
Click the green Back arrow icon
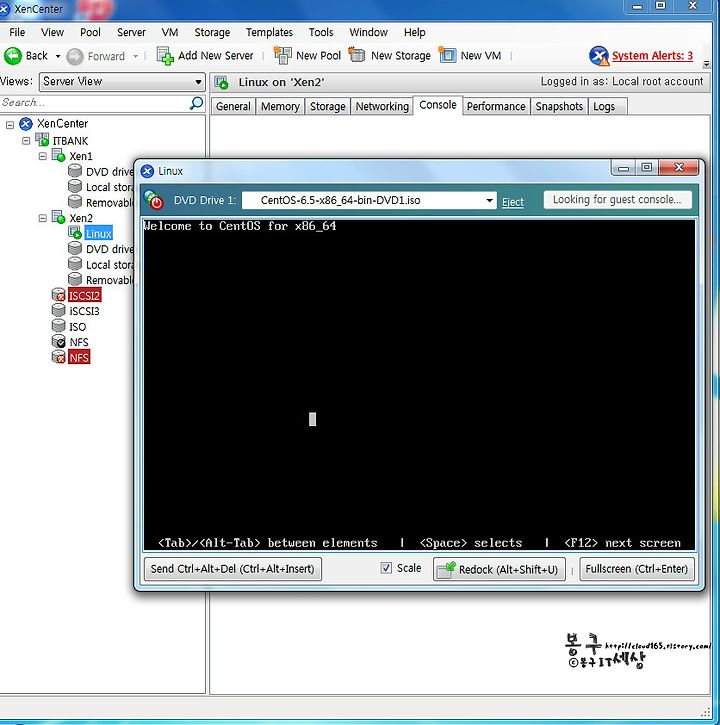click(x=12, y=56)
